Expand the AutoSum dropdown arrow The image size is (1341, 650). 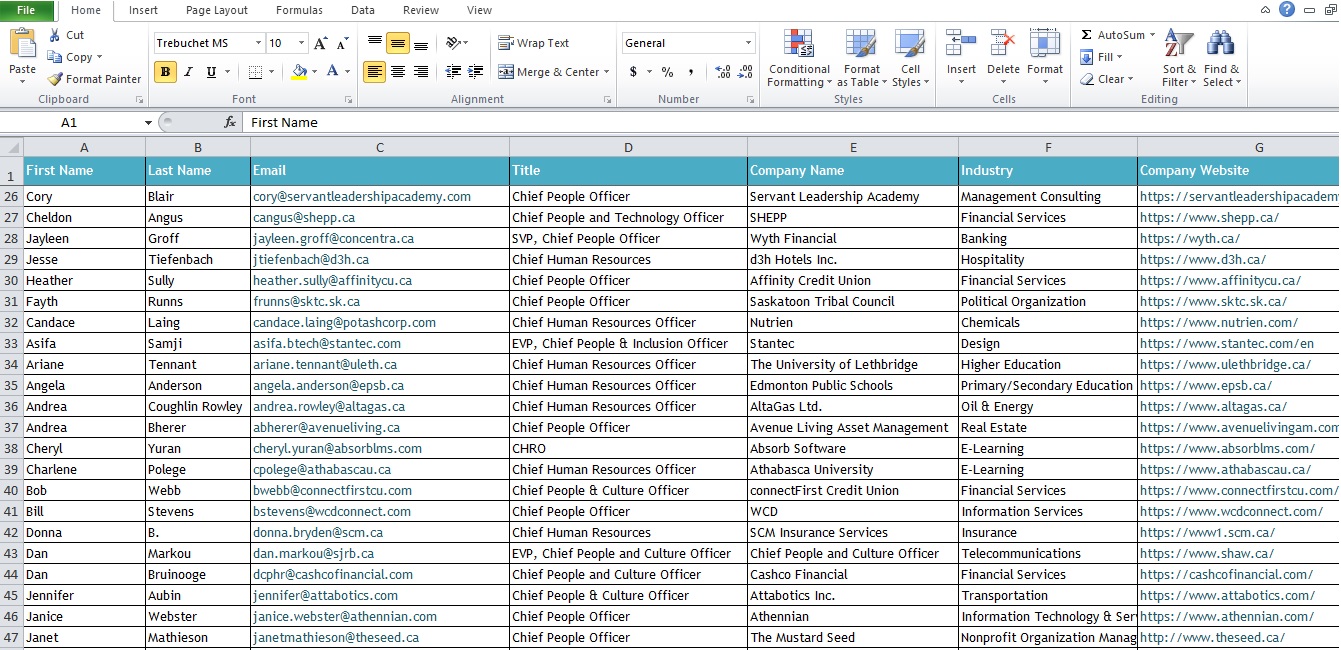point(1152,35)
